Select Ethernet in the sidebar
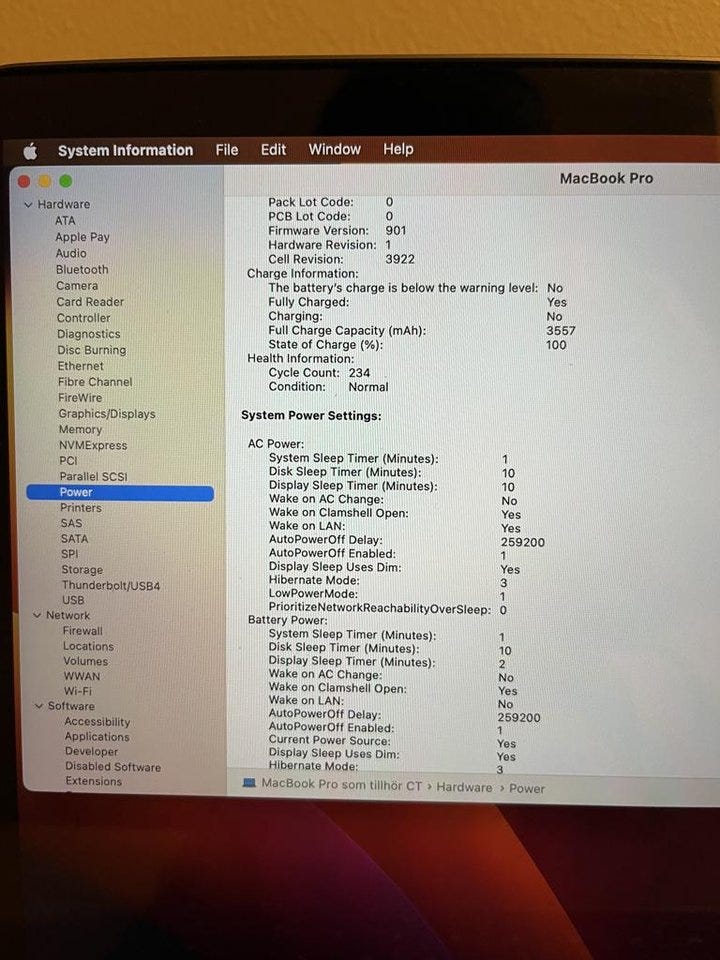 click(81, 366)
